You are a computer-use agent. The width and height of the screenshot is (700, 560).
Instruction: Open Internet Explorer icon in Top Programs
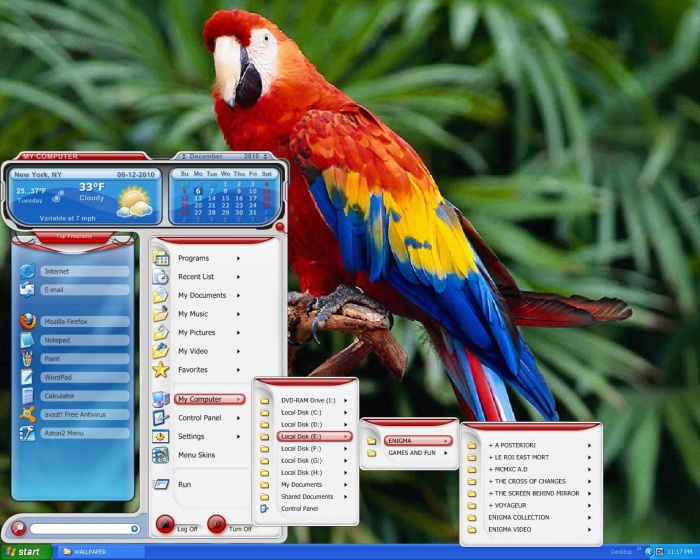(27, 271)
